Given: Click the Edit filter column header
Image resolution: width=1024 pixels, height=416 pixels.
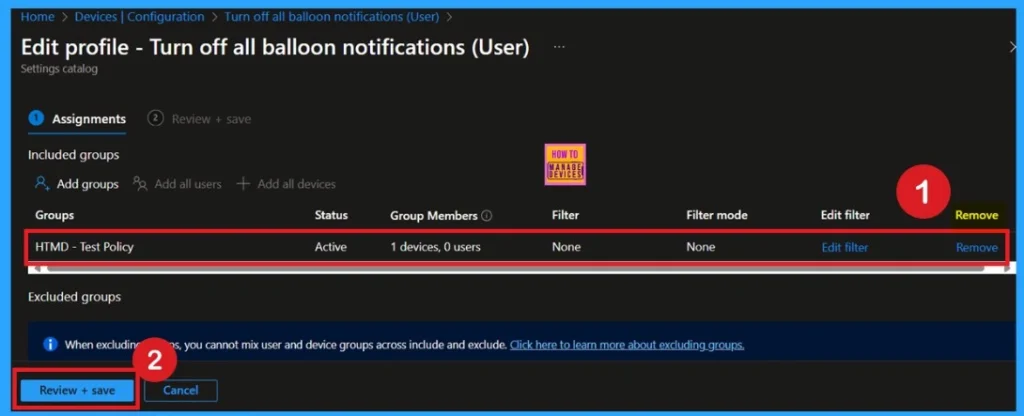Looking at the screenshot, I should [x=845, y=215].
